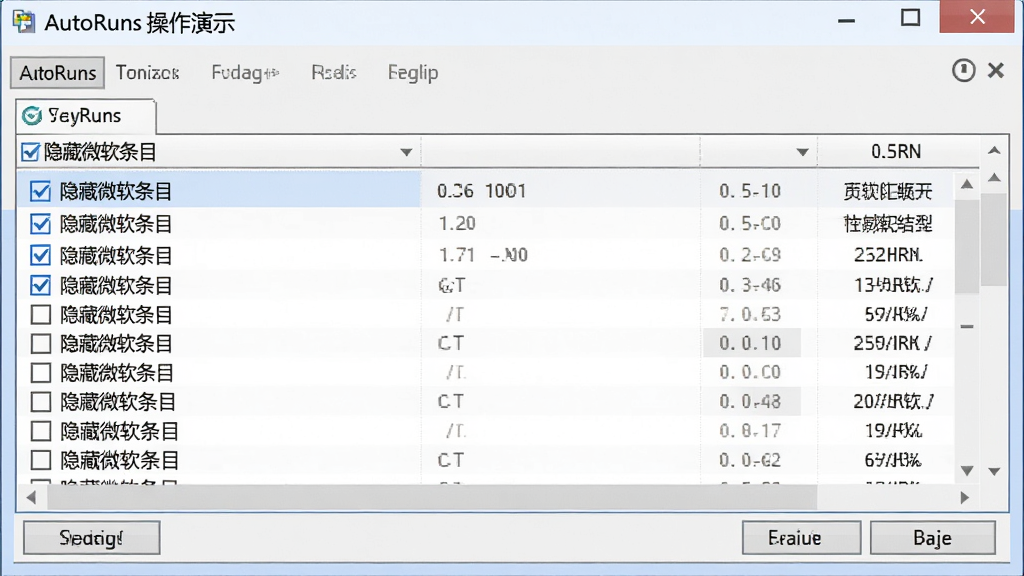Check the row with value 0.0-62
Screen dimensions: 1024x576
(40, 460)
